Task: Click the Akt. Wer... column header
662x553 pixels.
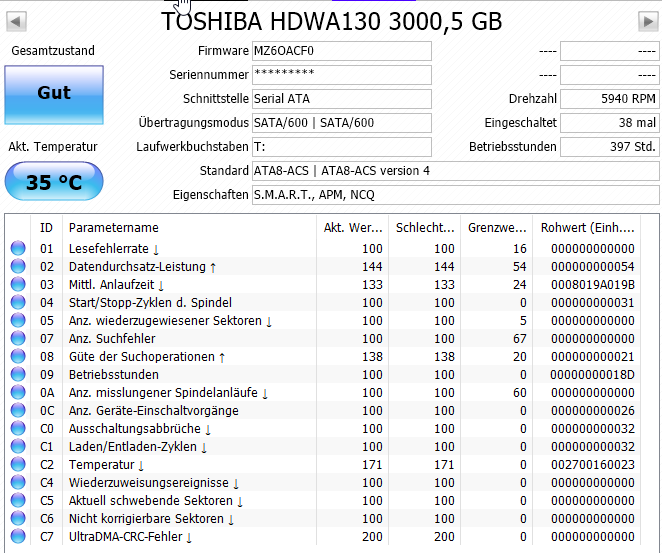Action: pyautogui.click(x=353, y=228)
